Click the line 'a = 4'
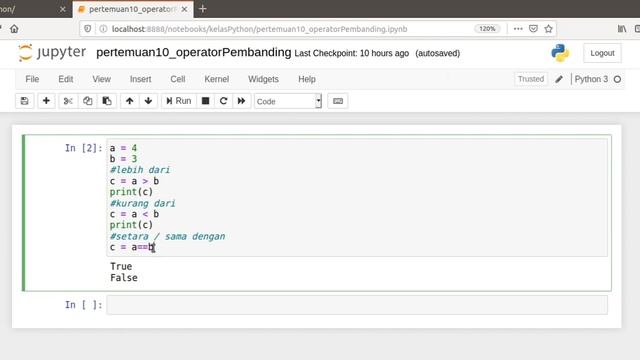Viewport: 640px width, 360px height. (x=123, y=148)
